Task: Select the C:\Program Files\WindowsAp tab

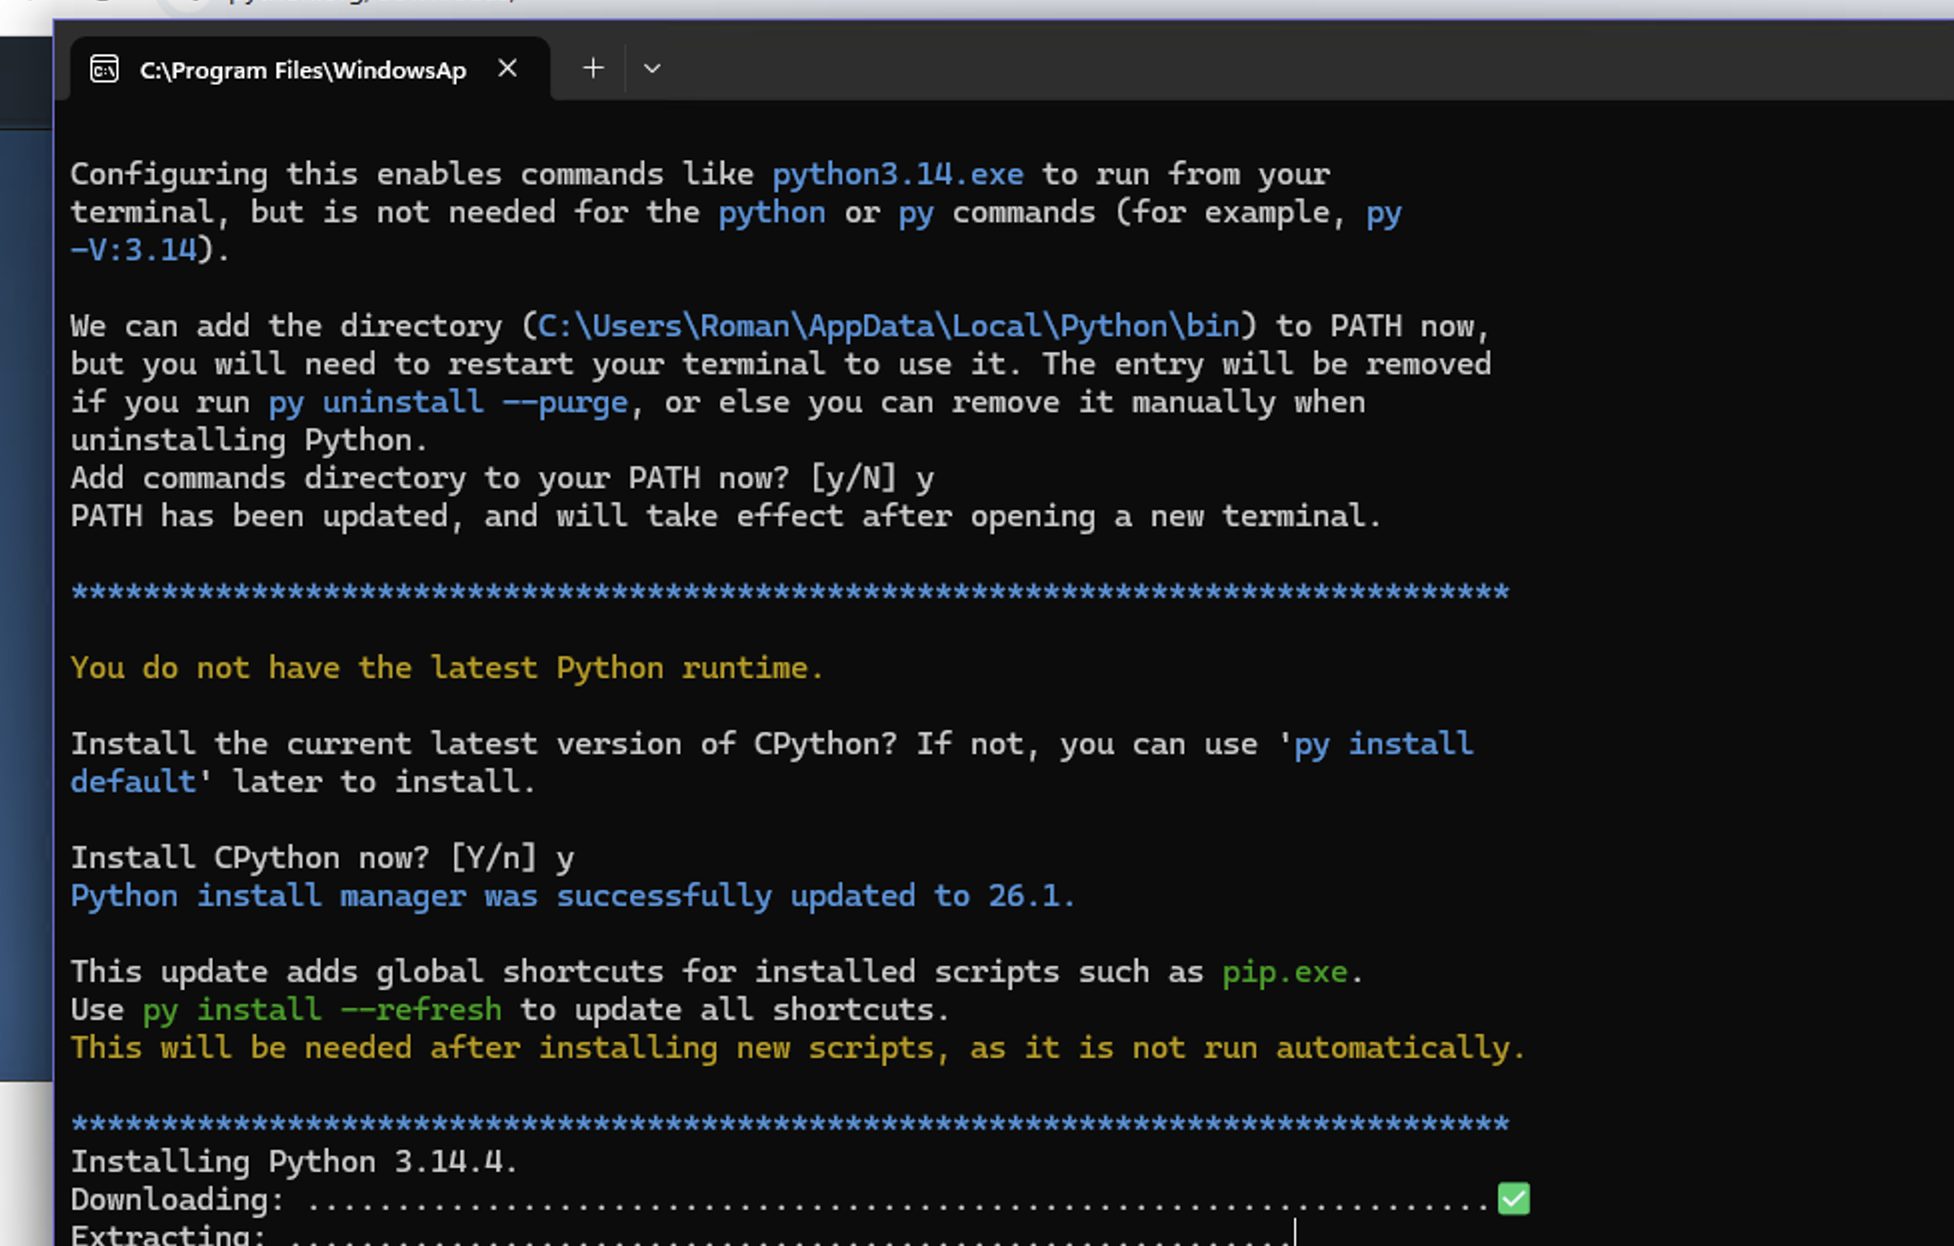Action: tap(309, 69)
